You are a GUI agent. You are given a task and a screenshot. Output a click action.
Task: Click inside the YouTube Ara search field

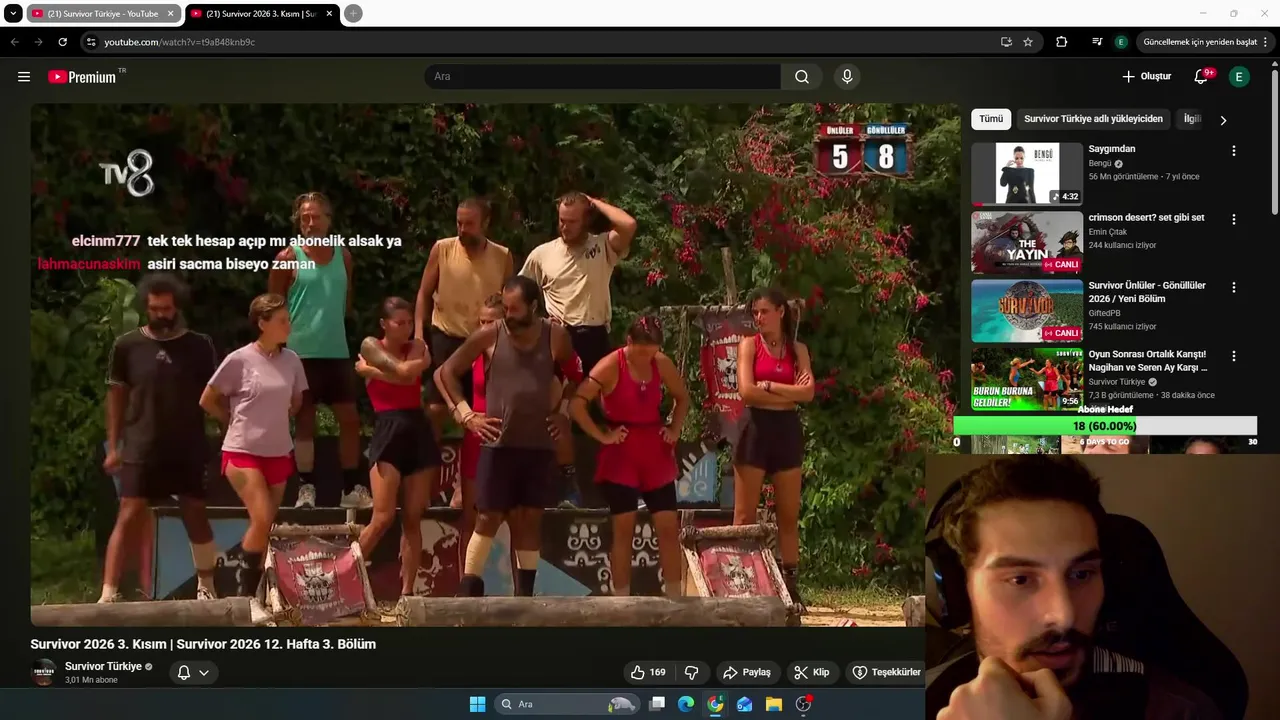click(x=603, y=77)
